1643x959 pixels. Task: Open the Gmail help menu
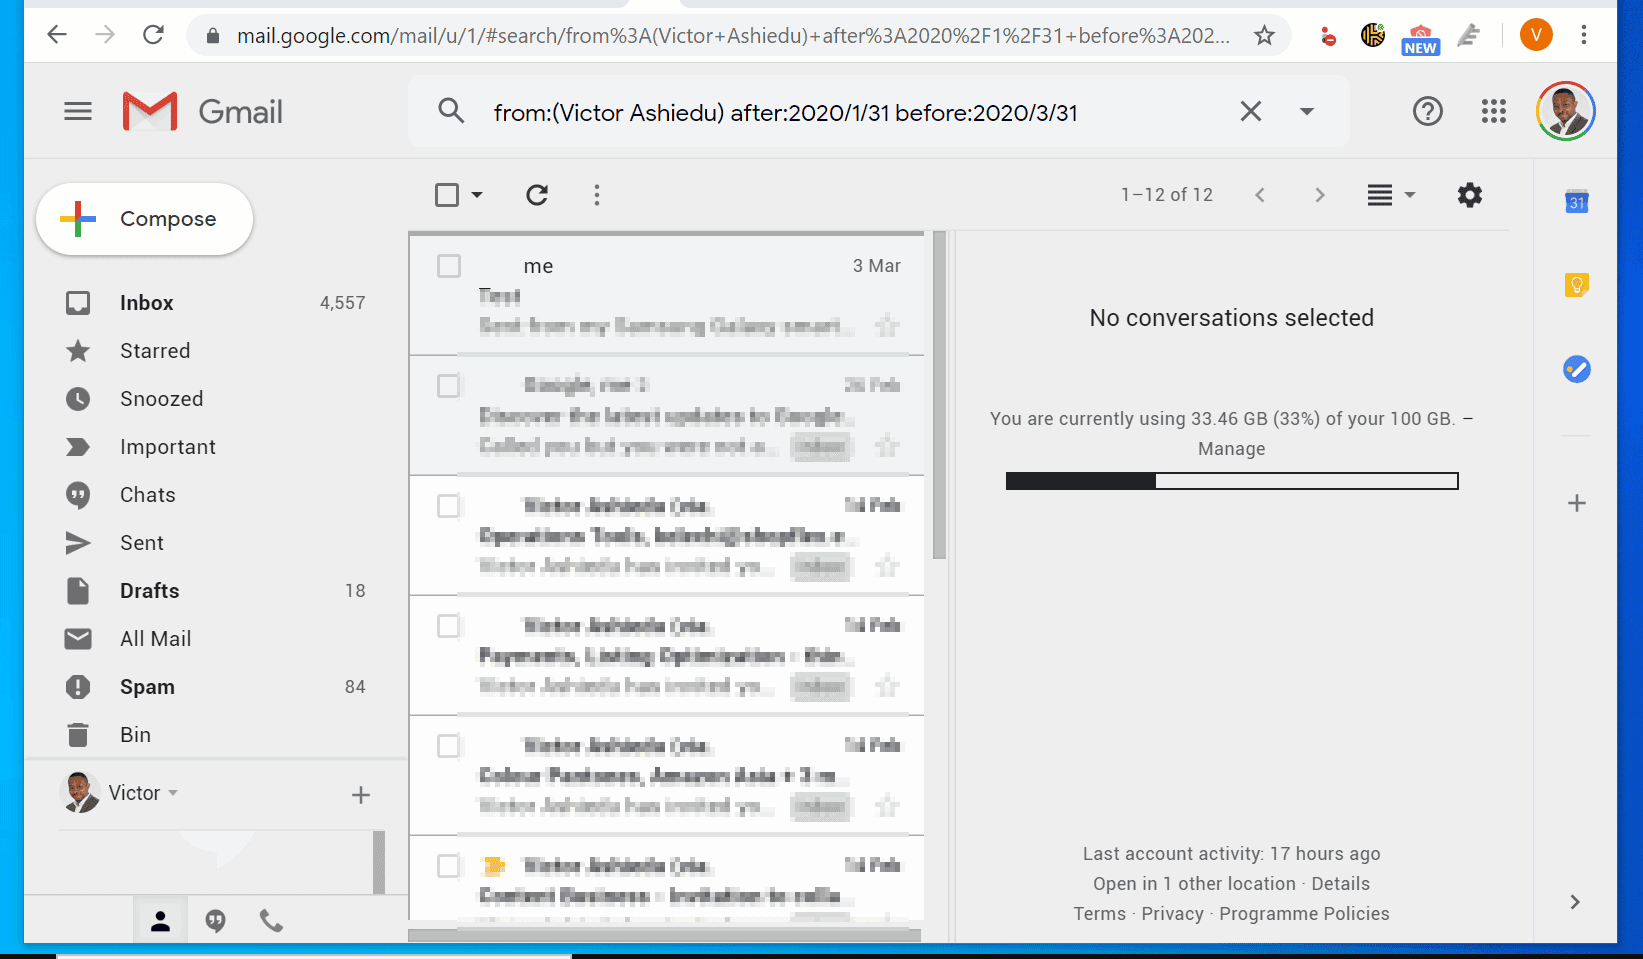[x=1427, y=111]
